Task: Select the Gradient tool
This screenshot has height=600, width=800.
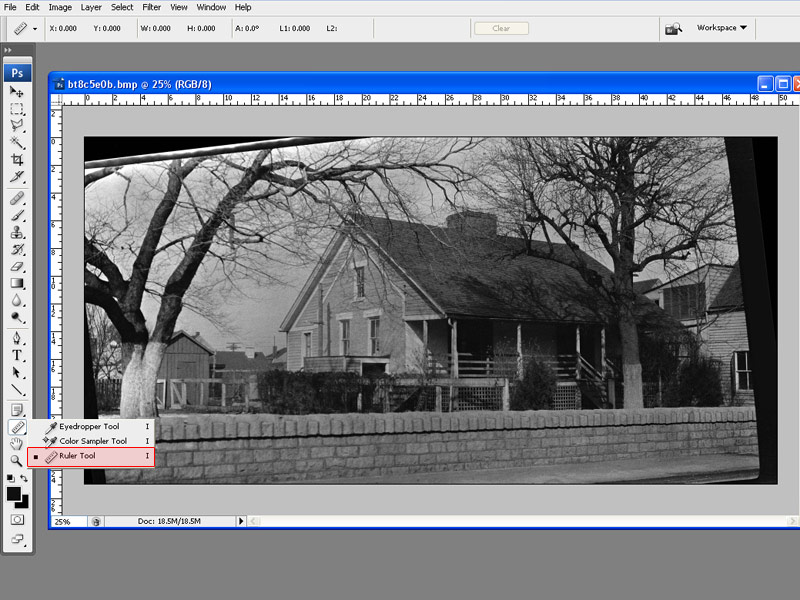Action: point(17,283)
